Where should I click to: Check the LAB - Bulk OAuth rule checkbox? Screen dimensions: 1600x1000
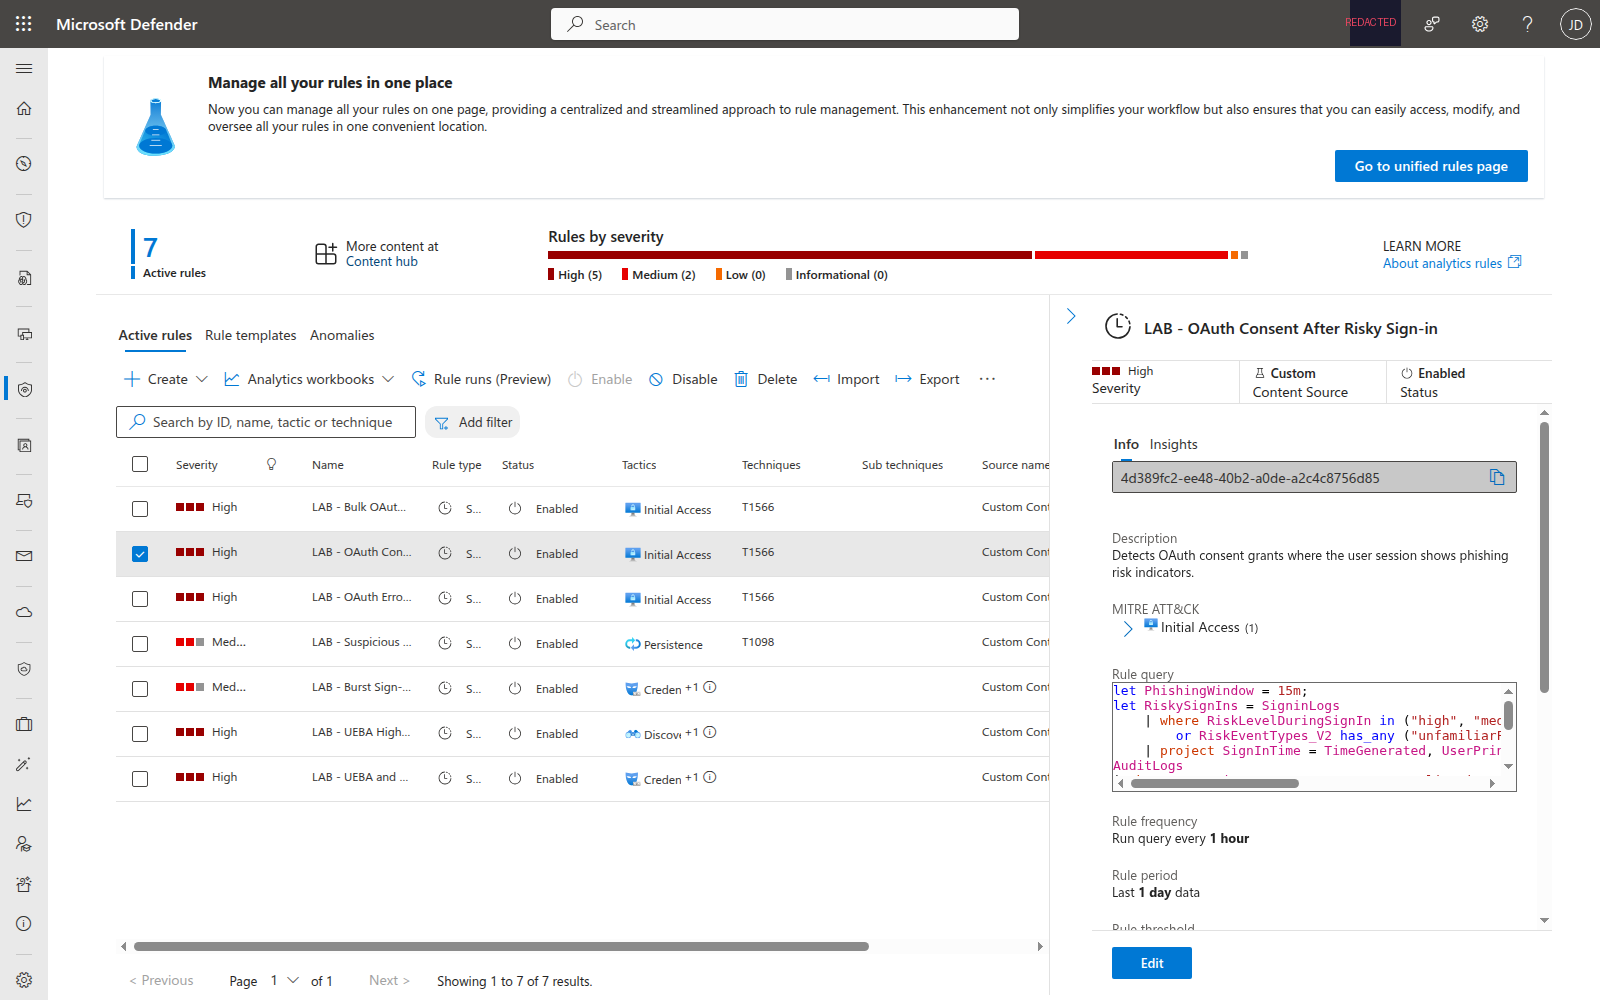139,507
